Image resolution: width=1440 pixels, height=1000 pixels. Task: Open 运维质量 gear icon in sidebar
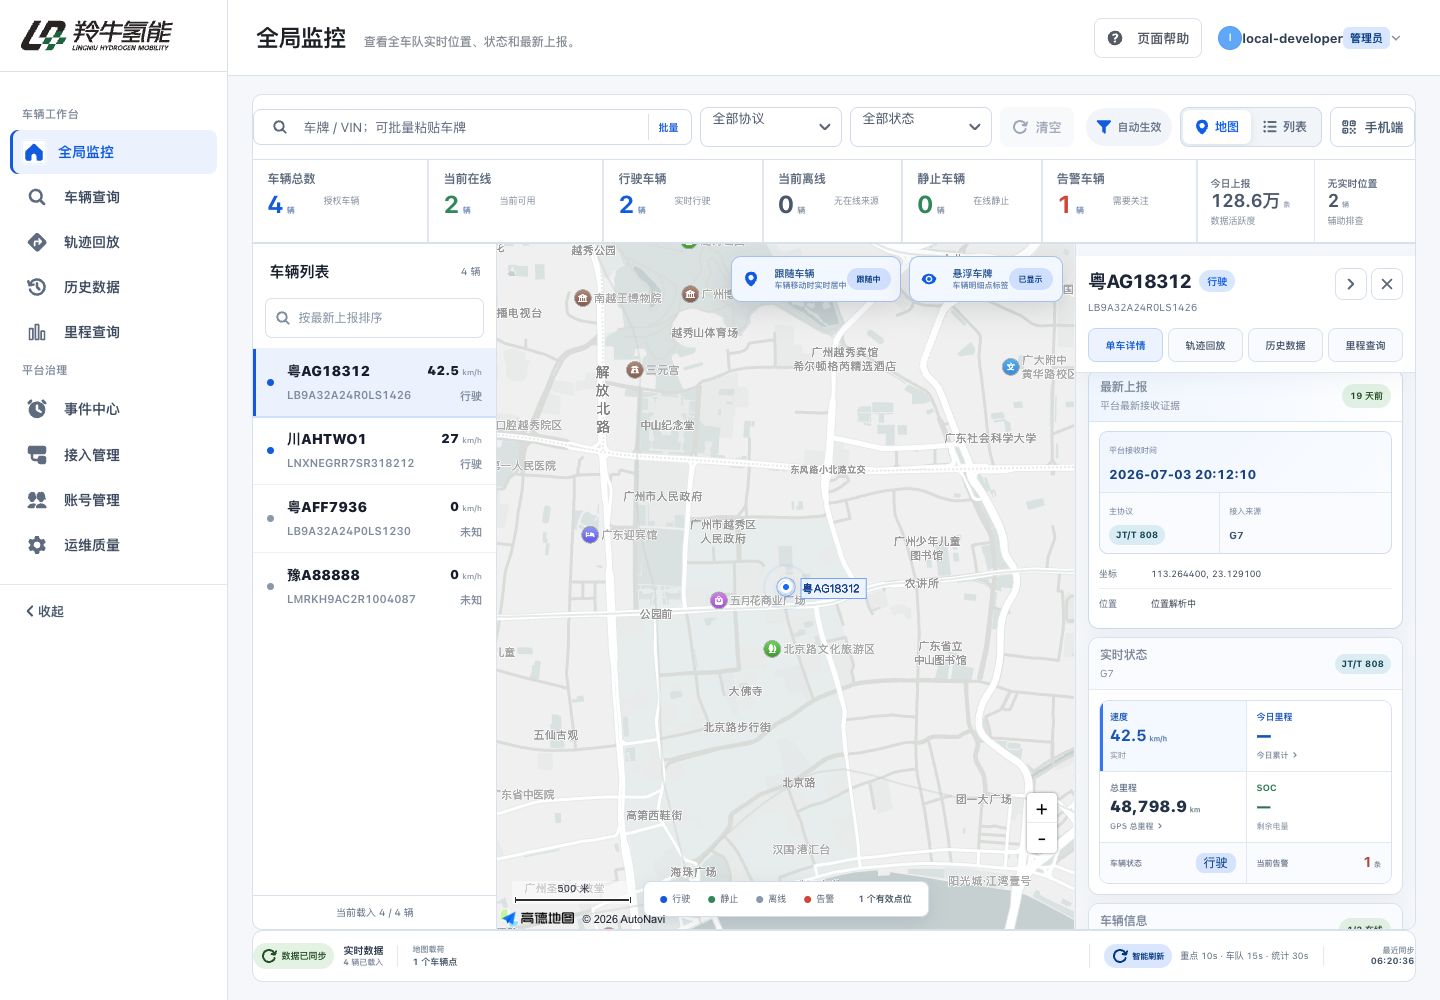point(37,545)
